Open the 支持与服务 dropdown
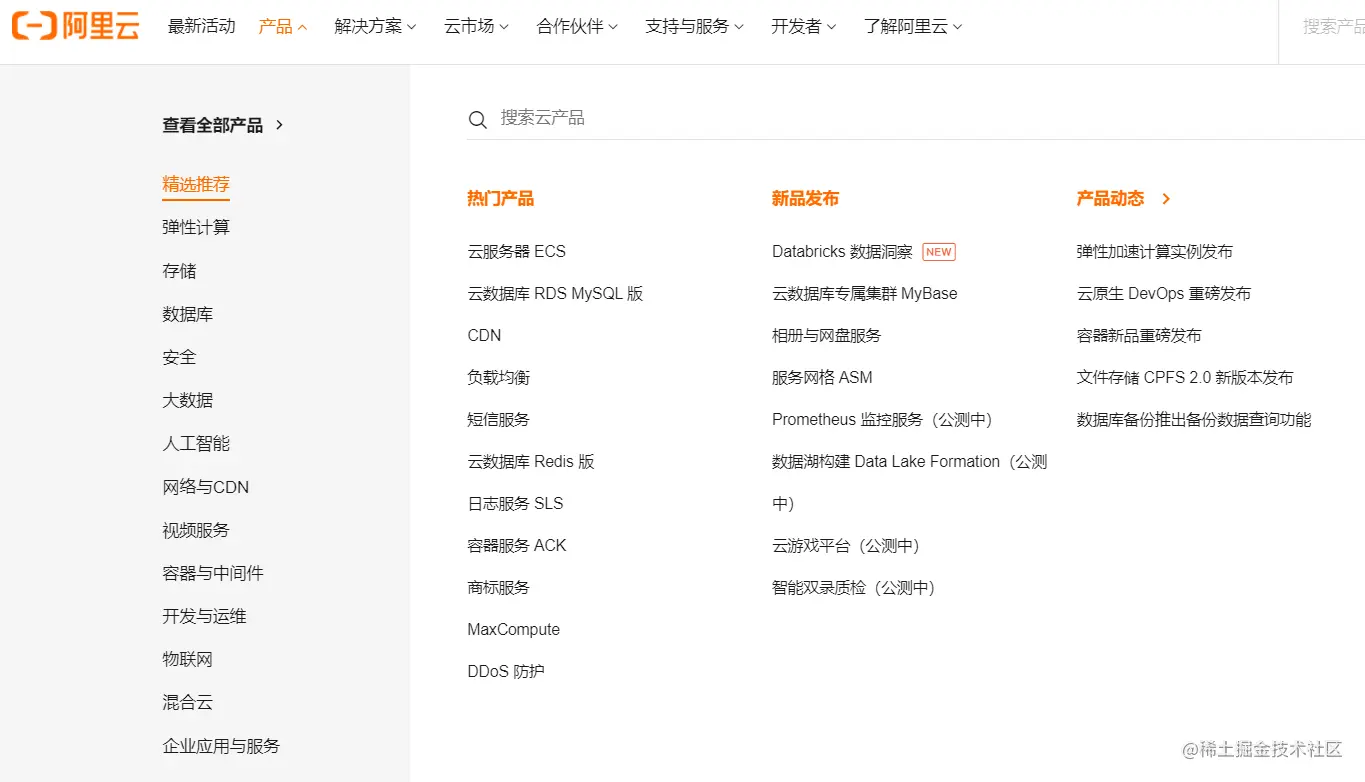This screenshot has height=782, width=1365. [x=695, y=27]
